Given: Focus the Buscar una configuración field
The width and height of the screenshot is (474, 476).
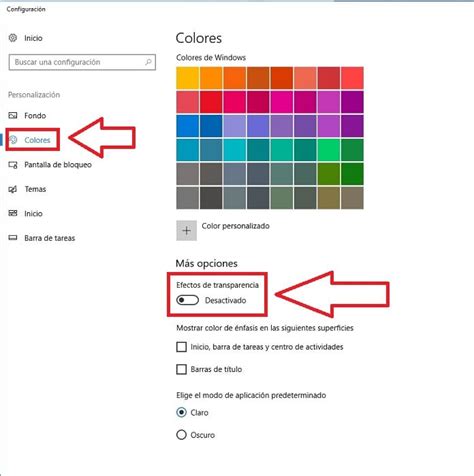Looking at the screenshot, I should click(x=82, y=62).
